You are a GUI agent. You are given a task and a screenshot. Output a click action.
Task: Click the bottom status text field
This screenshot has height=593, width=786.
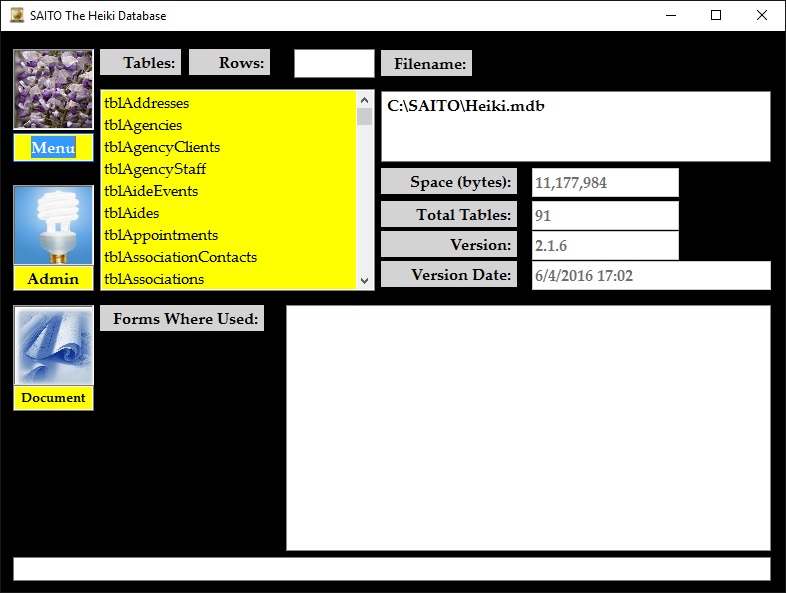[392, 569]
